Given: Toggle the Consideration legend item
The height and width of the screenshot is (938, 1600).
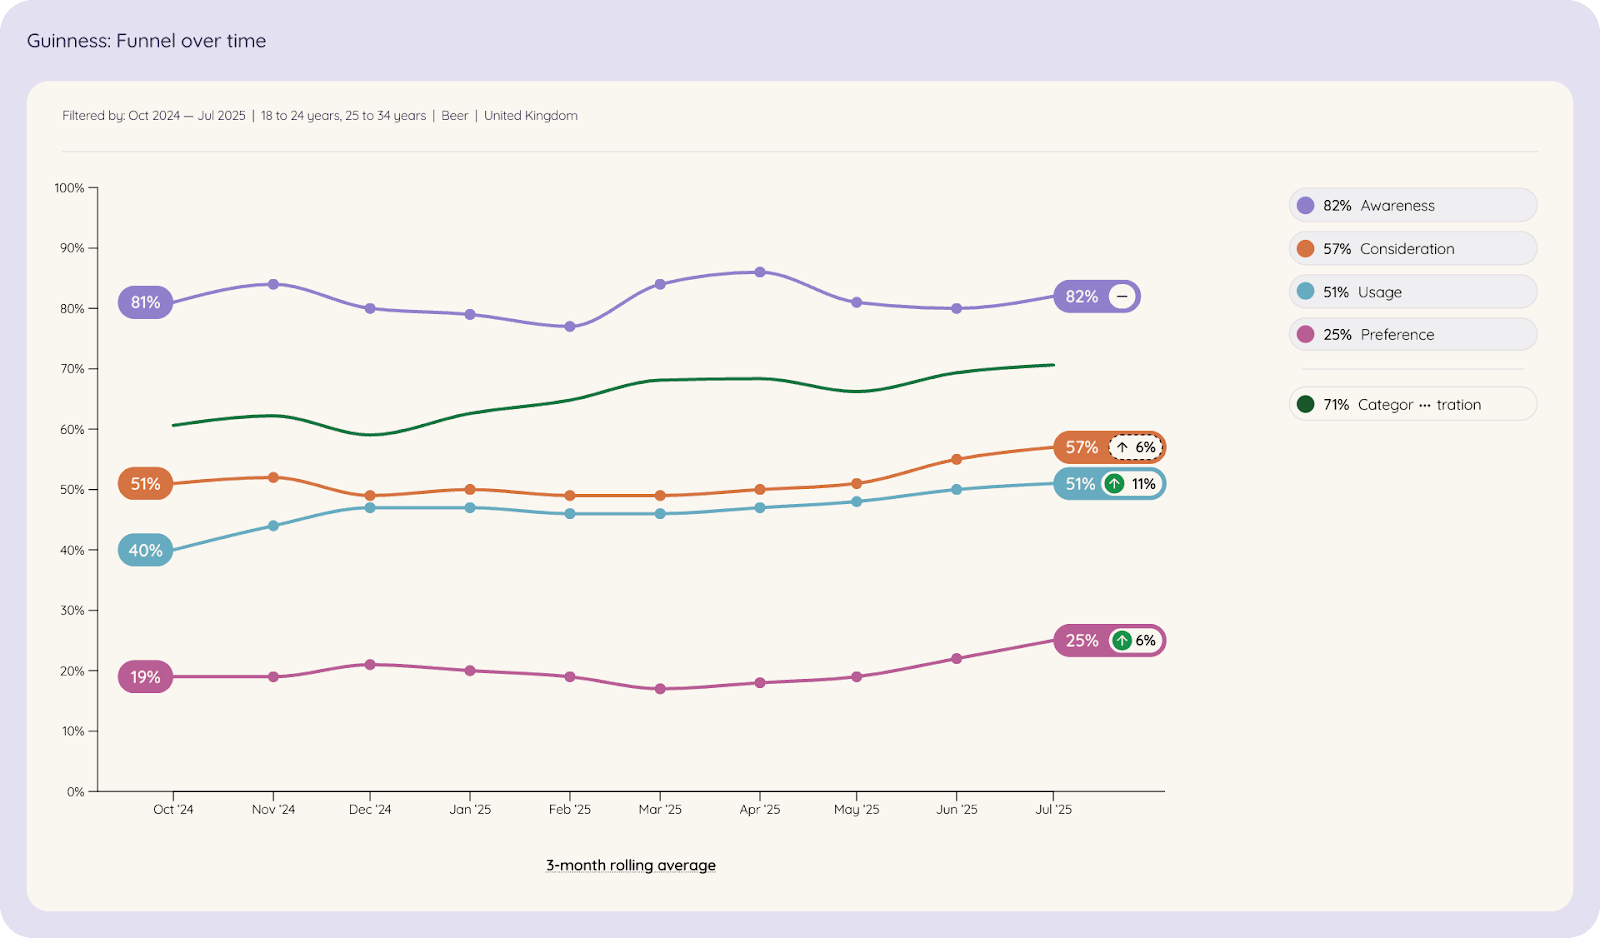Looking at the screenshot, I should [x=1412, y=249].
